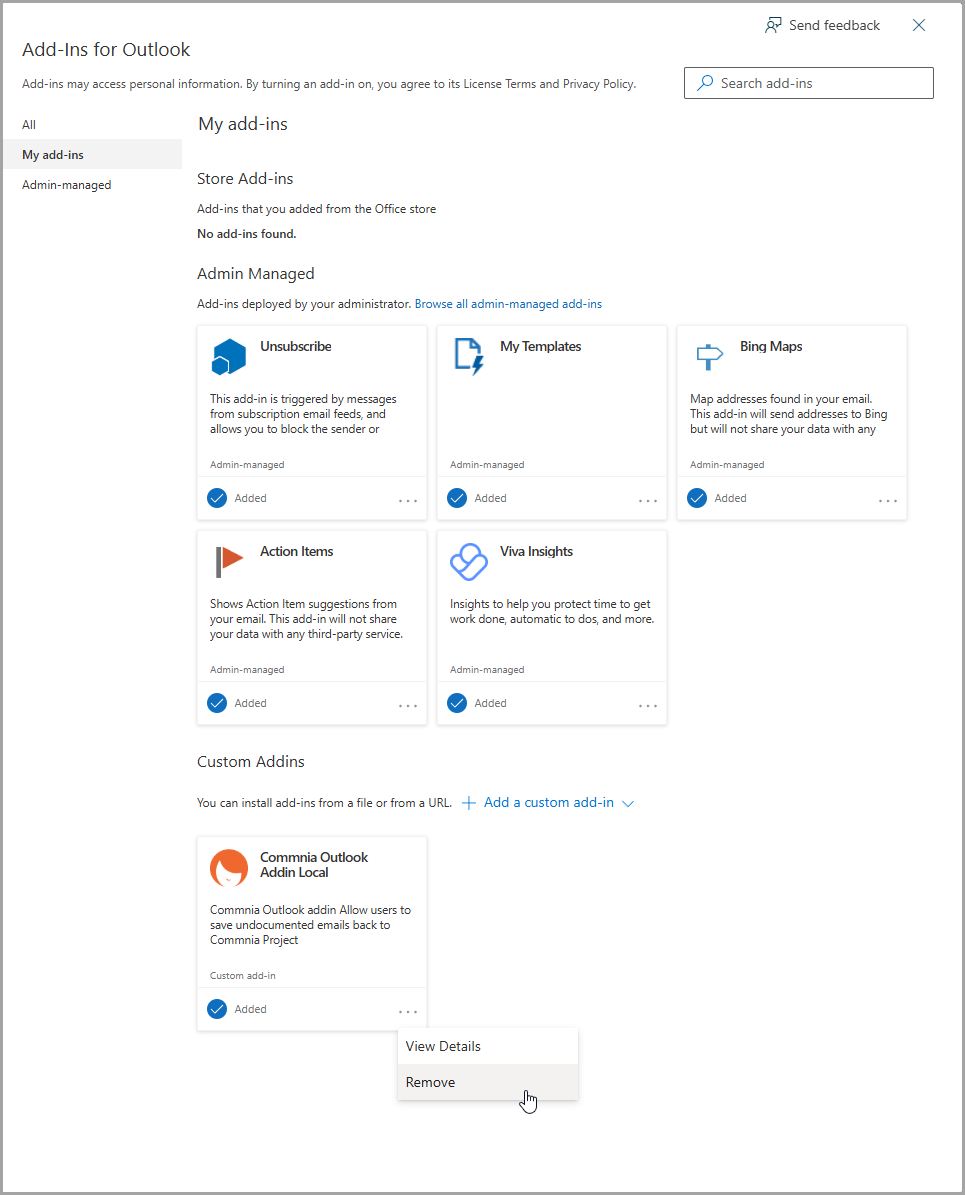Select the My add-ins category
This screenshot has width=965, height=1195.
pyautogui.click(x=92, y=155)
